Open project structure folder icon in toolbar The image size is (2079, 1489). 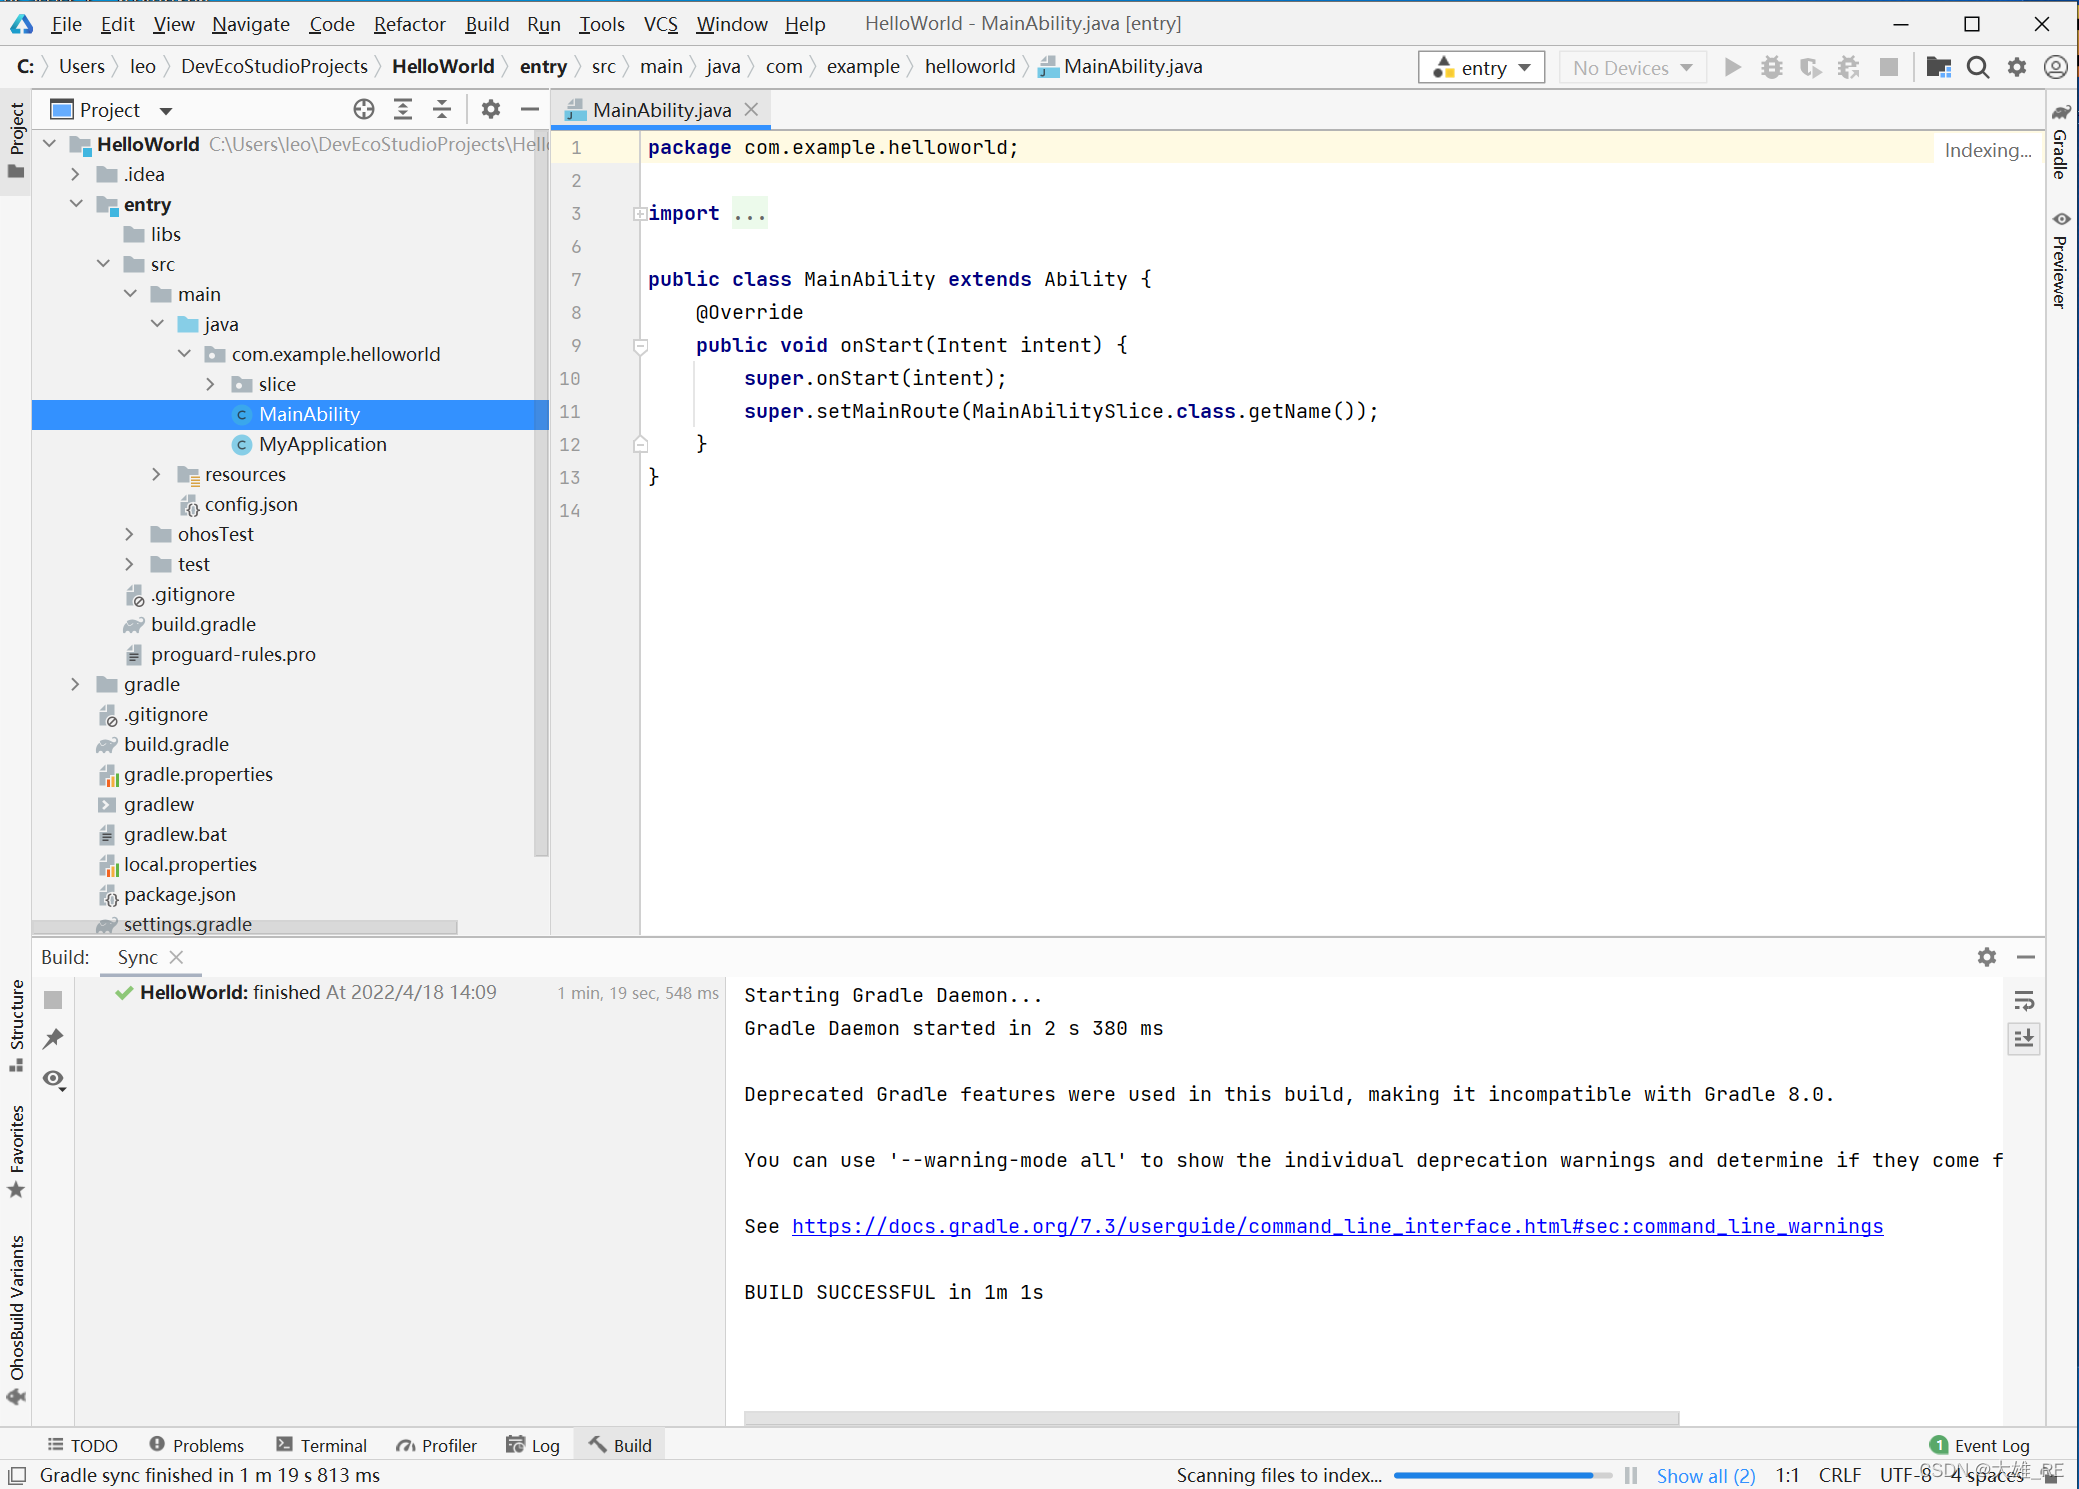click(x=1938, y=67)
